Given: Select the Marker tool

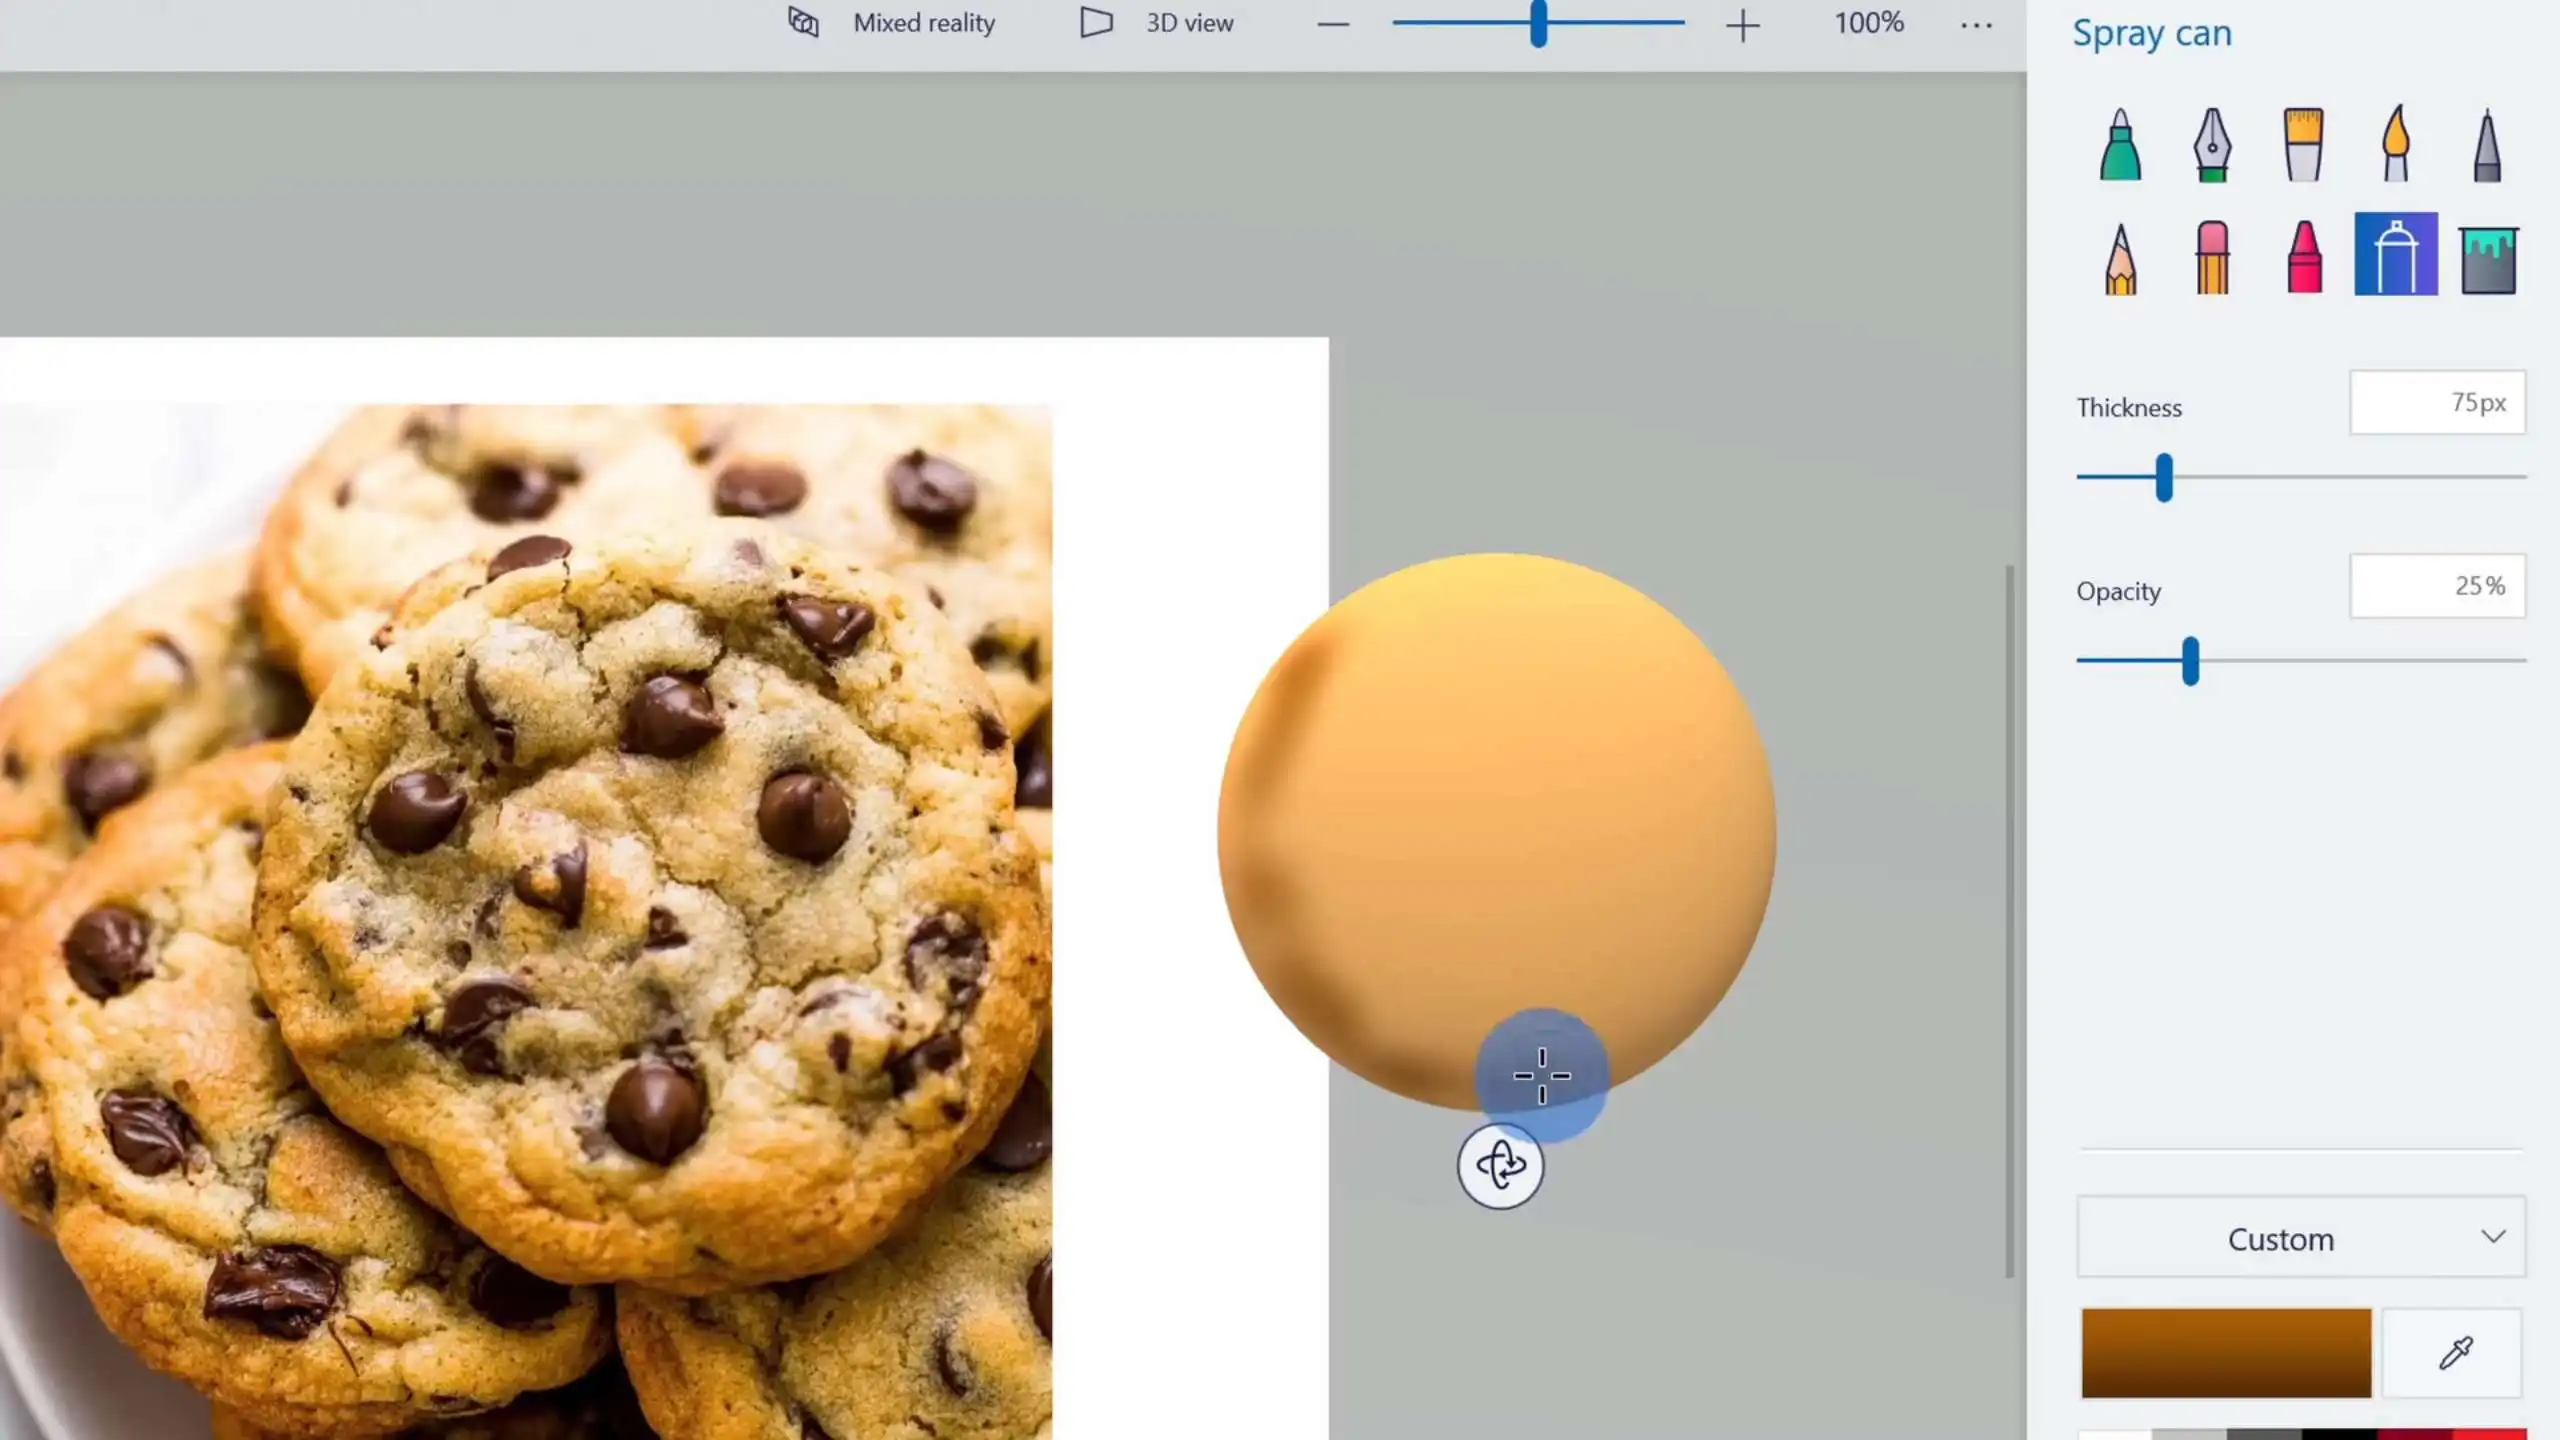Looking at the screenshot, I should pos(2120,145).
